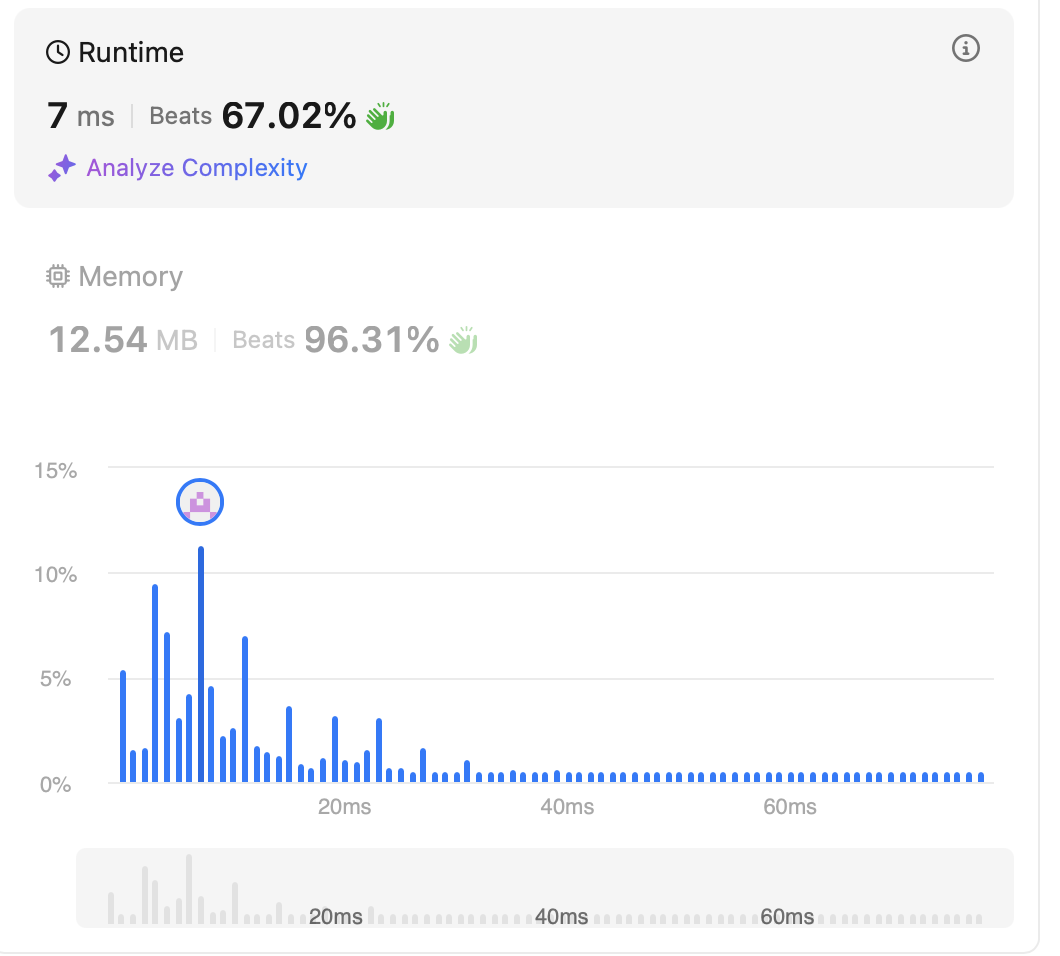Viewport: 1060px width, 956px height.
Task: Click the 40ms label on main chart axis
Action: (x=566, y=807)
